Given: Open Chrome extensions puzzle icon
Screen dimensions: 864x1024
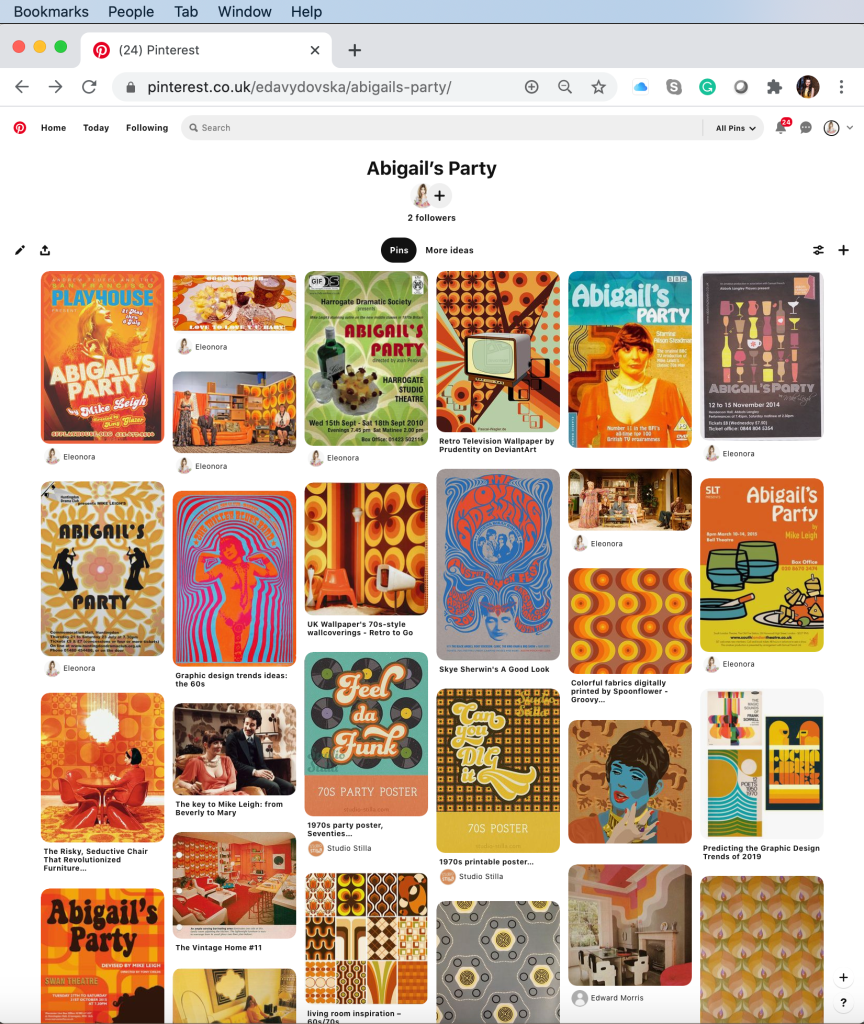Looking at the screenshot, I should [x=775, y=87].
